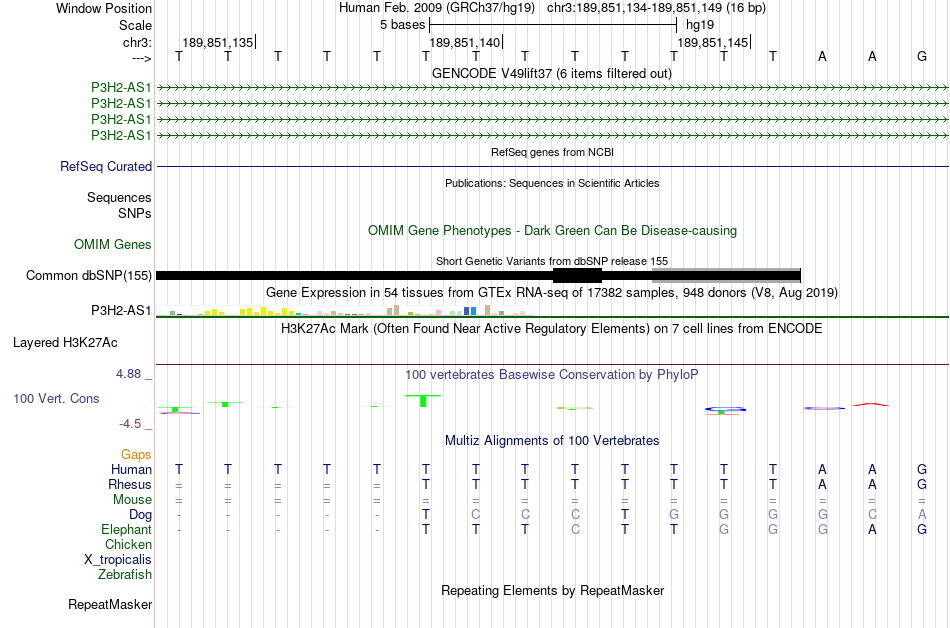Open the H3K27Ac Mark ENCODE track title

[x=552, y=329]
